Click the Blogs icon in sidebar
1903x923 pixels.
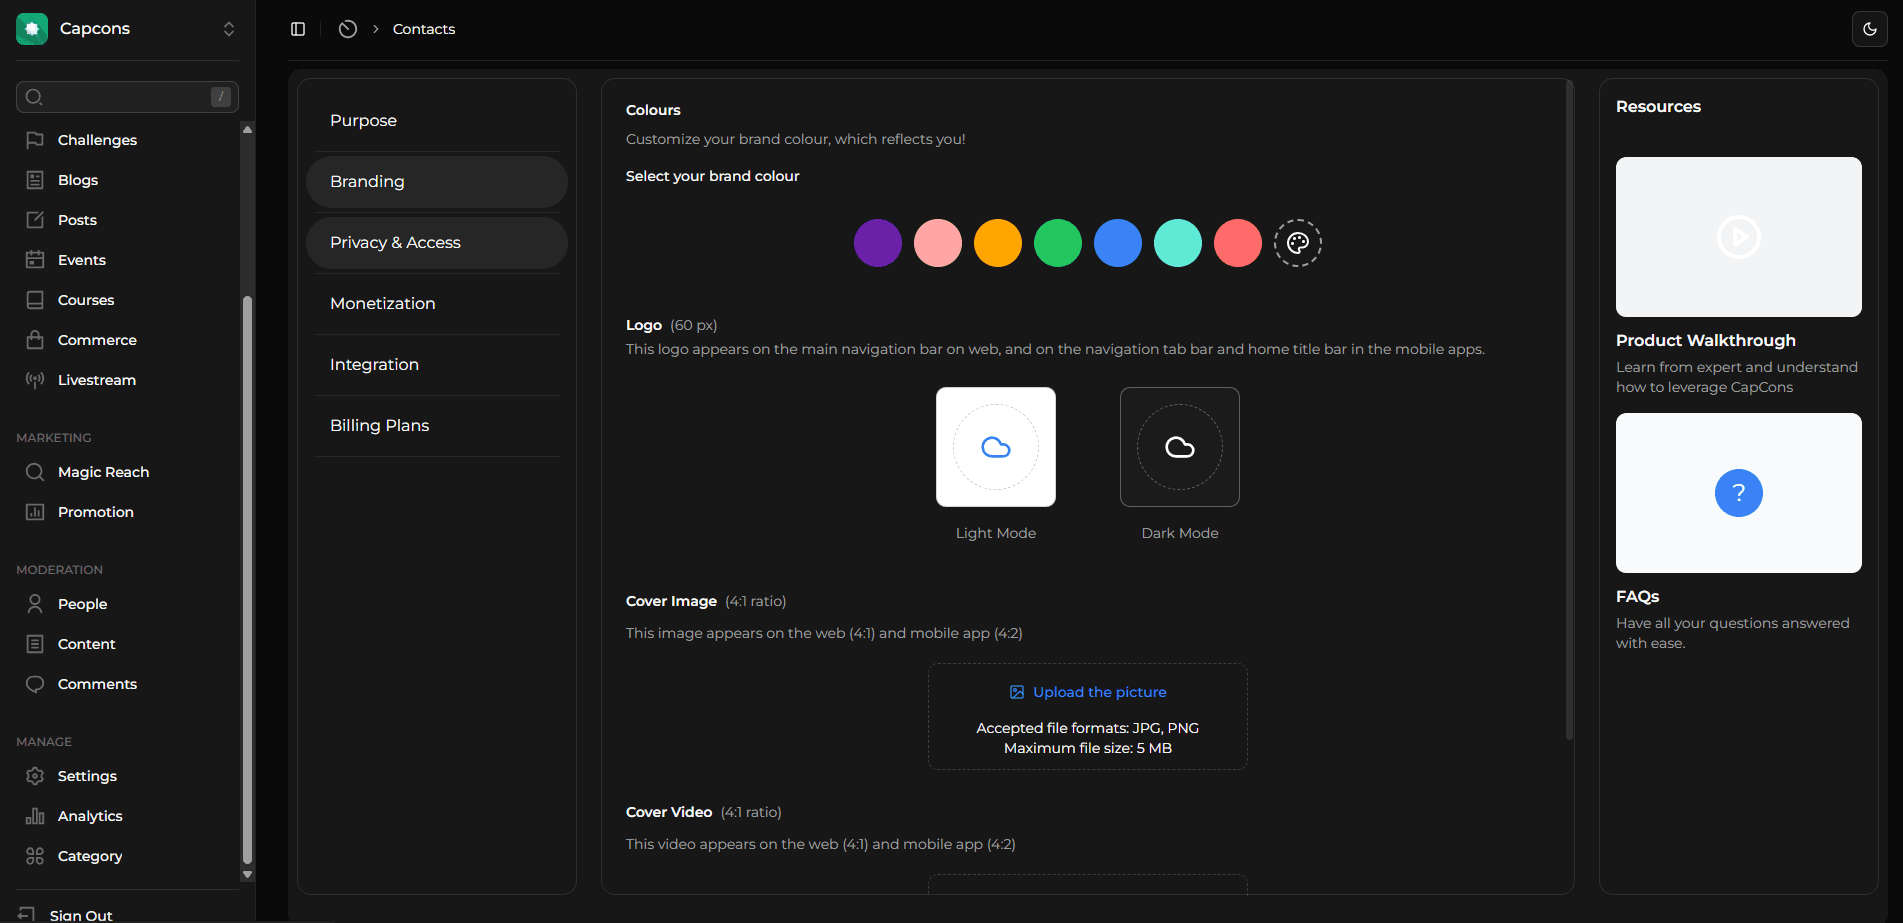(x=35, y=180)
